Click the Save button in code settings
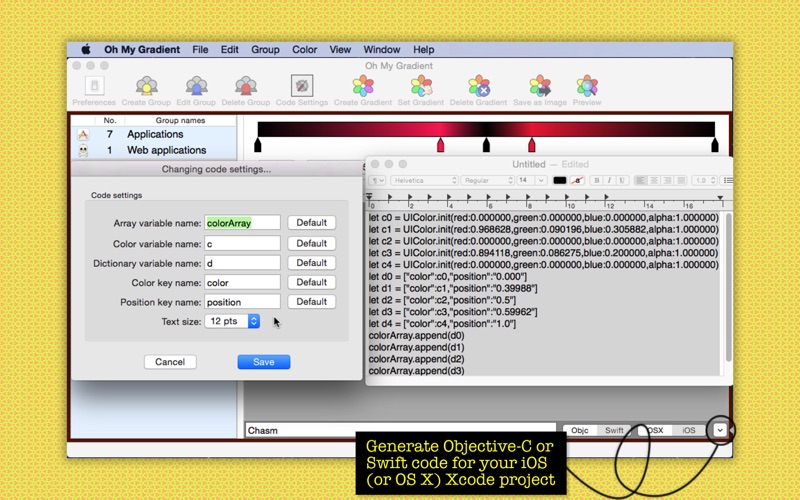This screenshot has height=500, width=800. [x=264, y=362]
